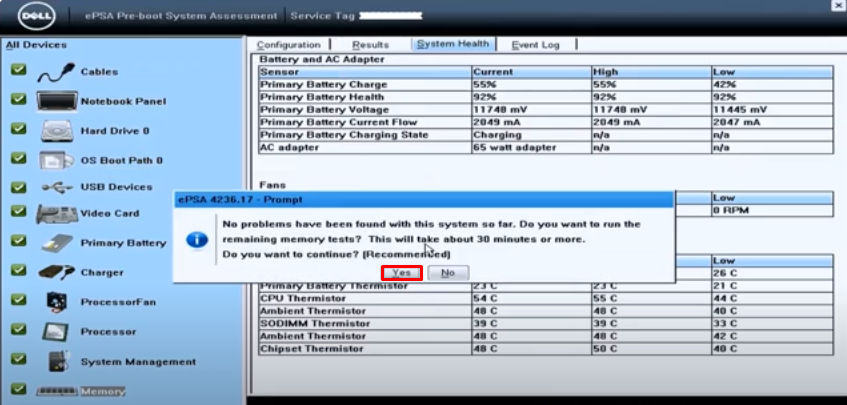The height and width of the screenshot is (405, 847).
Task: Select the Processor chip icon
Action: (x=56, y=331)
